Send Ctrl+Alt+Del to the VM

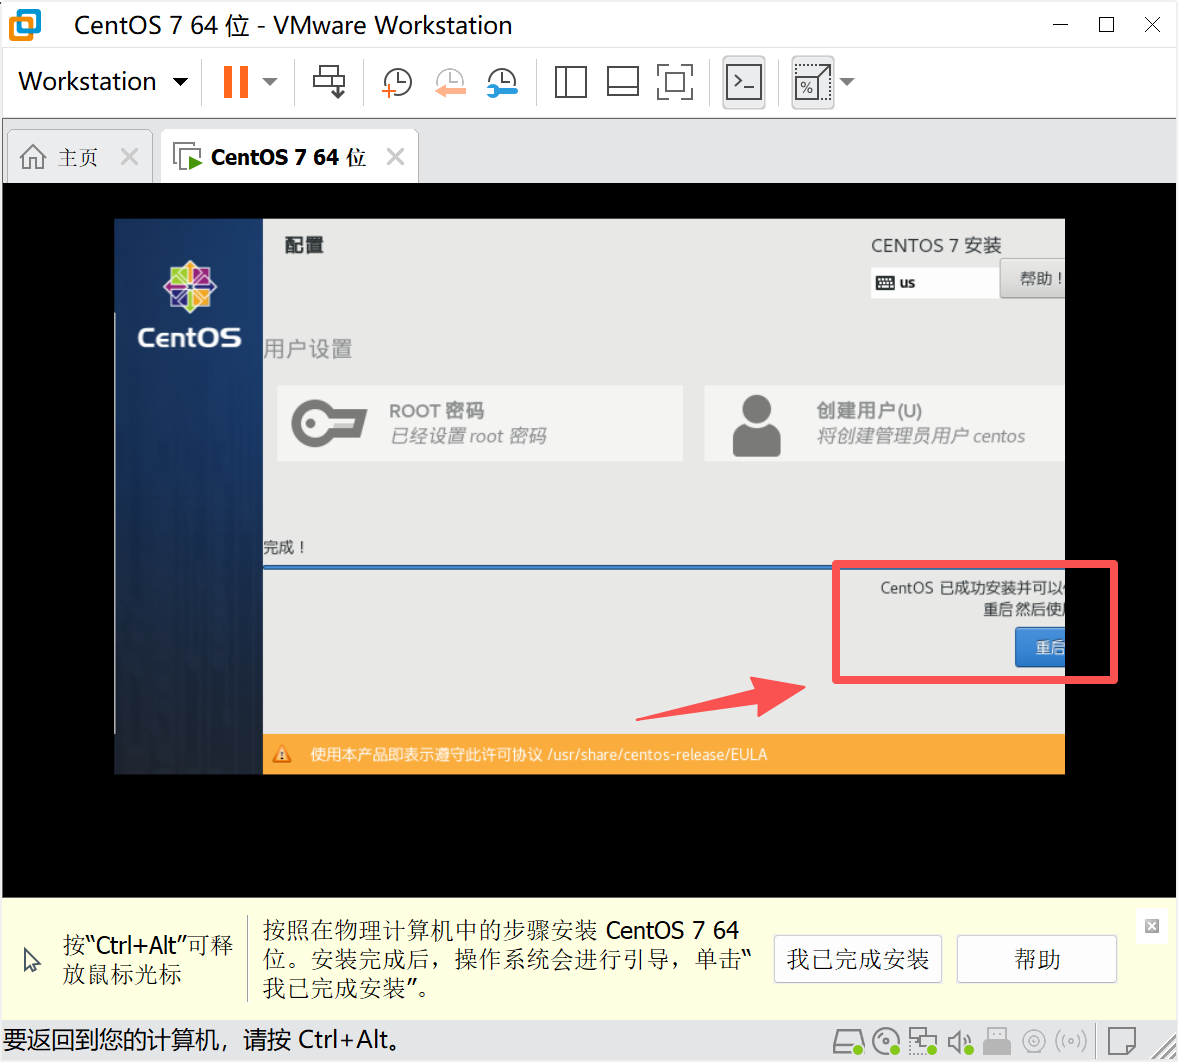click(x=329, y=81)
